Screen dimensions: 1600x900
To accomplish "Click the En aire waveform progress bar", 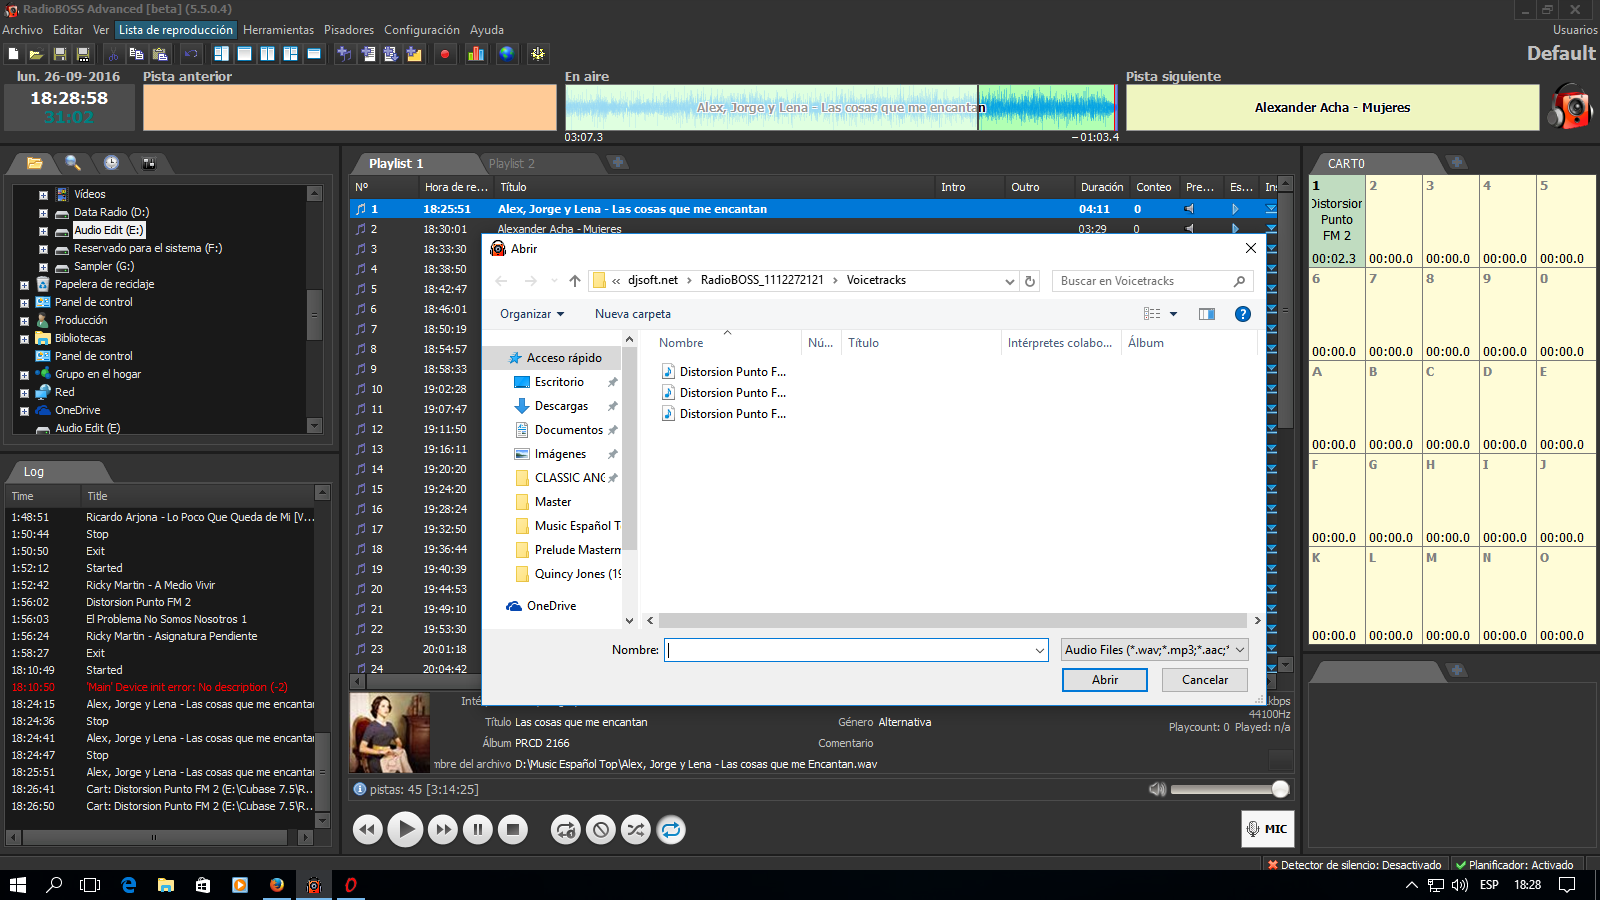I will [840, 108].
